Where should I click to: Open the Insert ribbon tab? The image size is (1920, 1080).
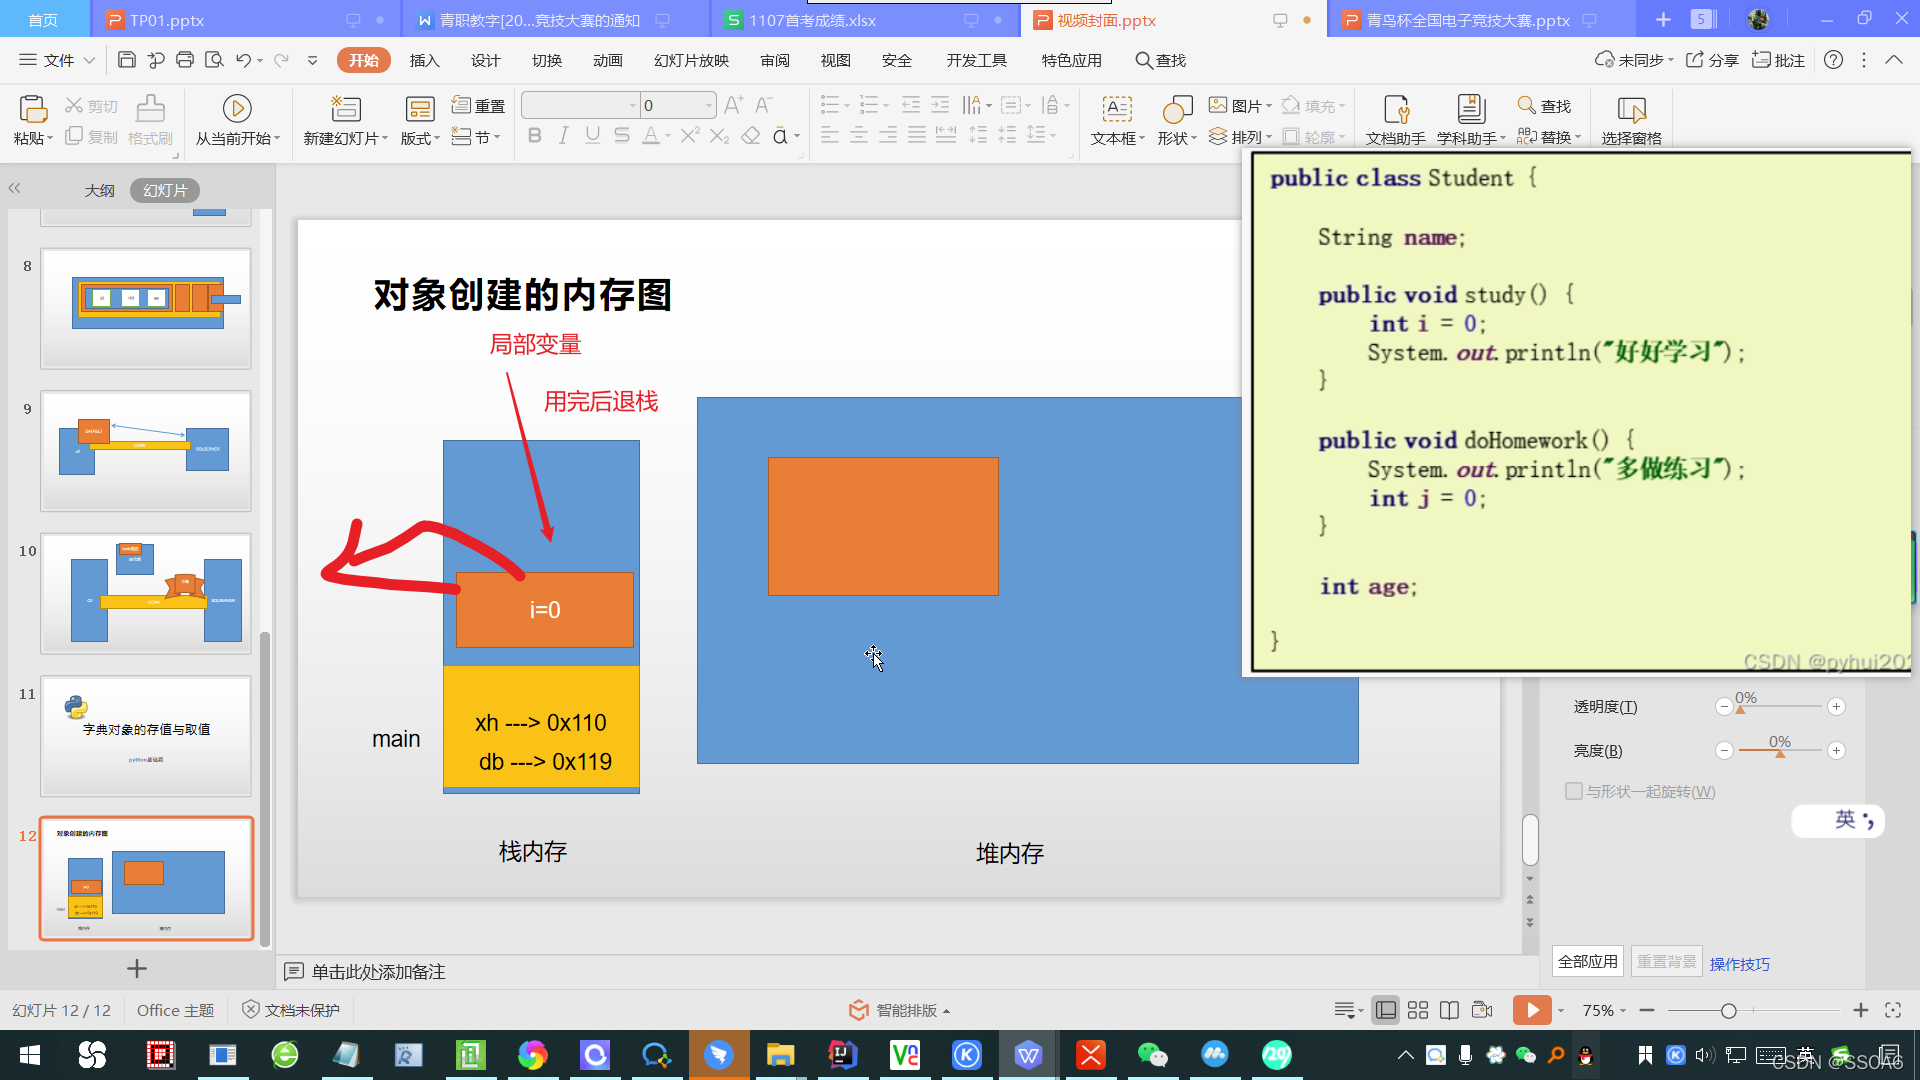coord(424,60)
